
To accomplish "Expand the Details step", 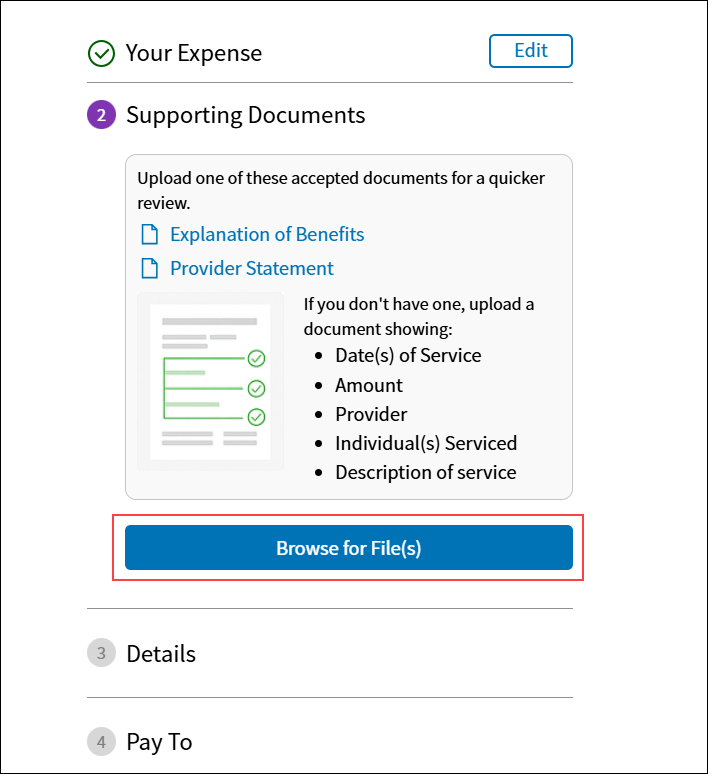I will [x=161, y=654].
